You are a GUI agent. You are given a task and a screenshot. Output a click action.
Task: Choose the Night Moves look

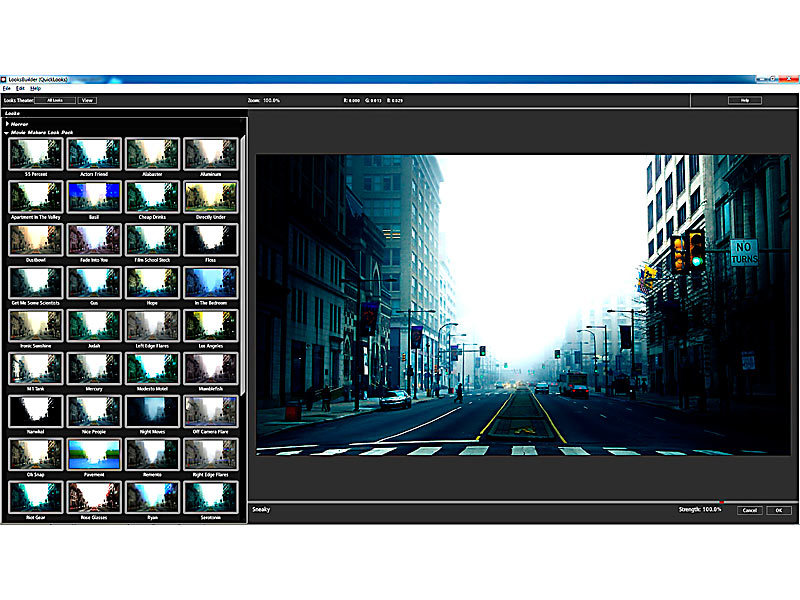pos(152,411)
